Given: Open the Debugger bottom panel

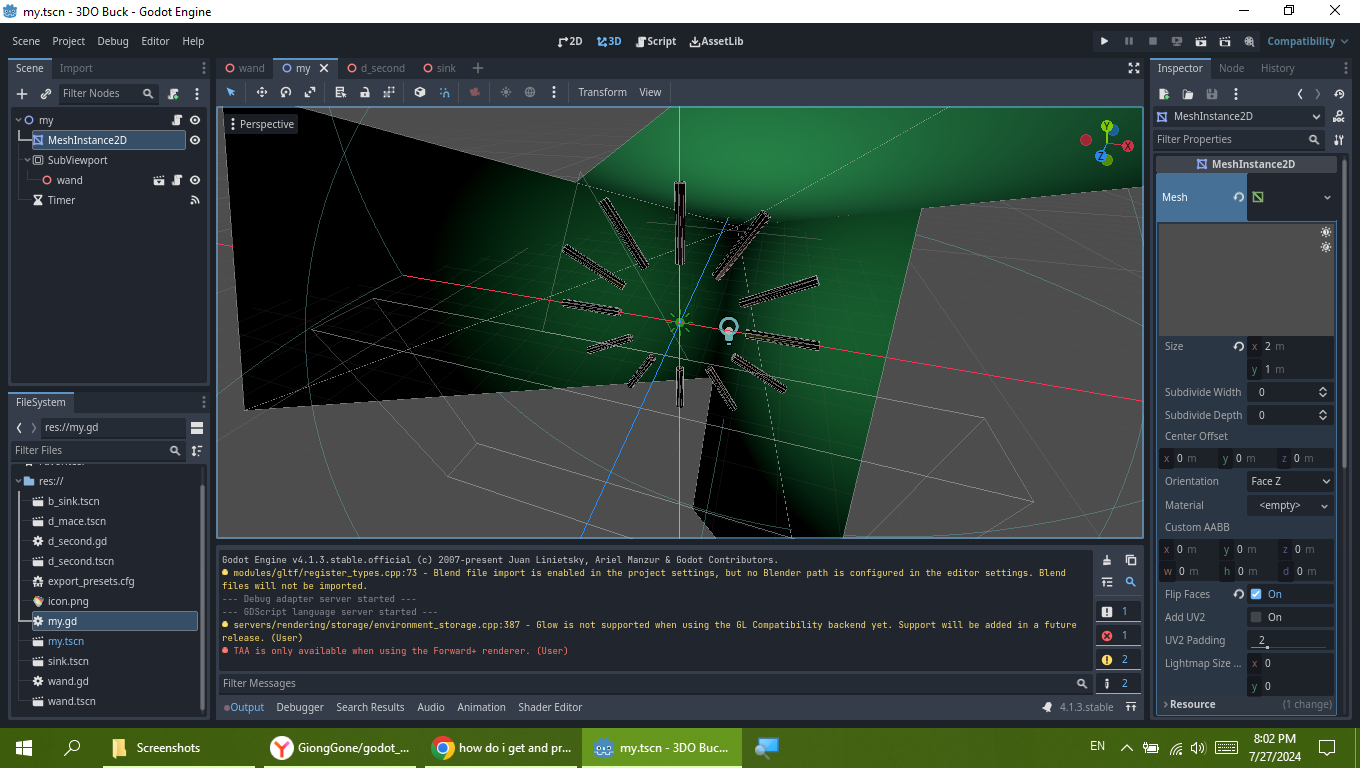Looking at the screenshot, I should [300, 707].
